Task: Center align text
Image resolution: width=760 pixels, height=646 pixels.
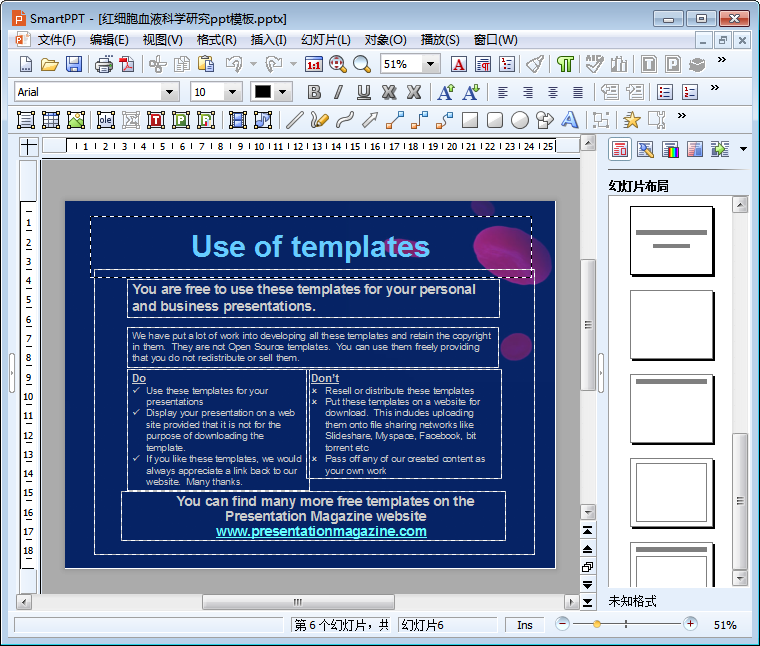Action: pyautogui.click(x=553, y=92)
